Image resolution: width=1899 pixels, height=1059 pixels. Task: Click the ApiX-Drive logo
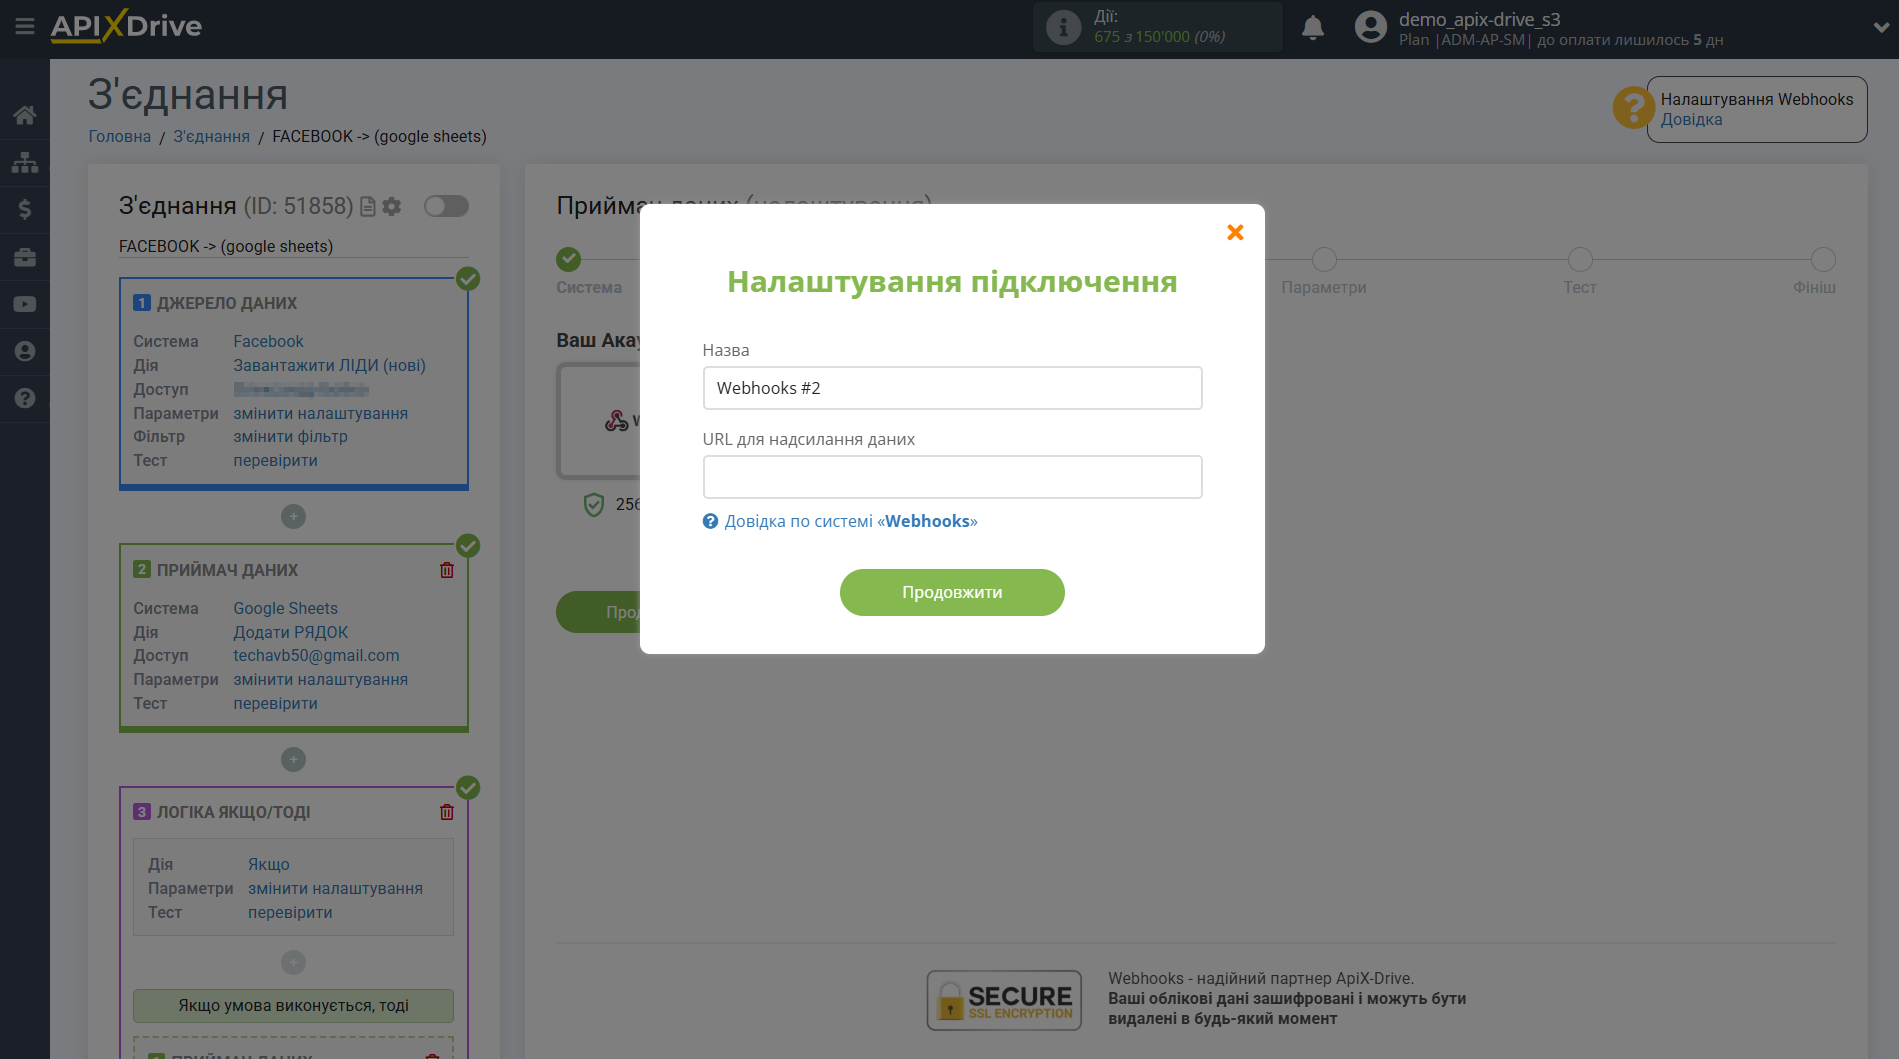coord(126,26)
